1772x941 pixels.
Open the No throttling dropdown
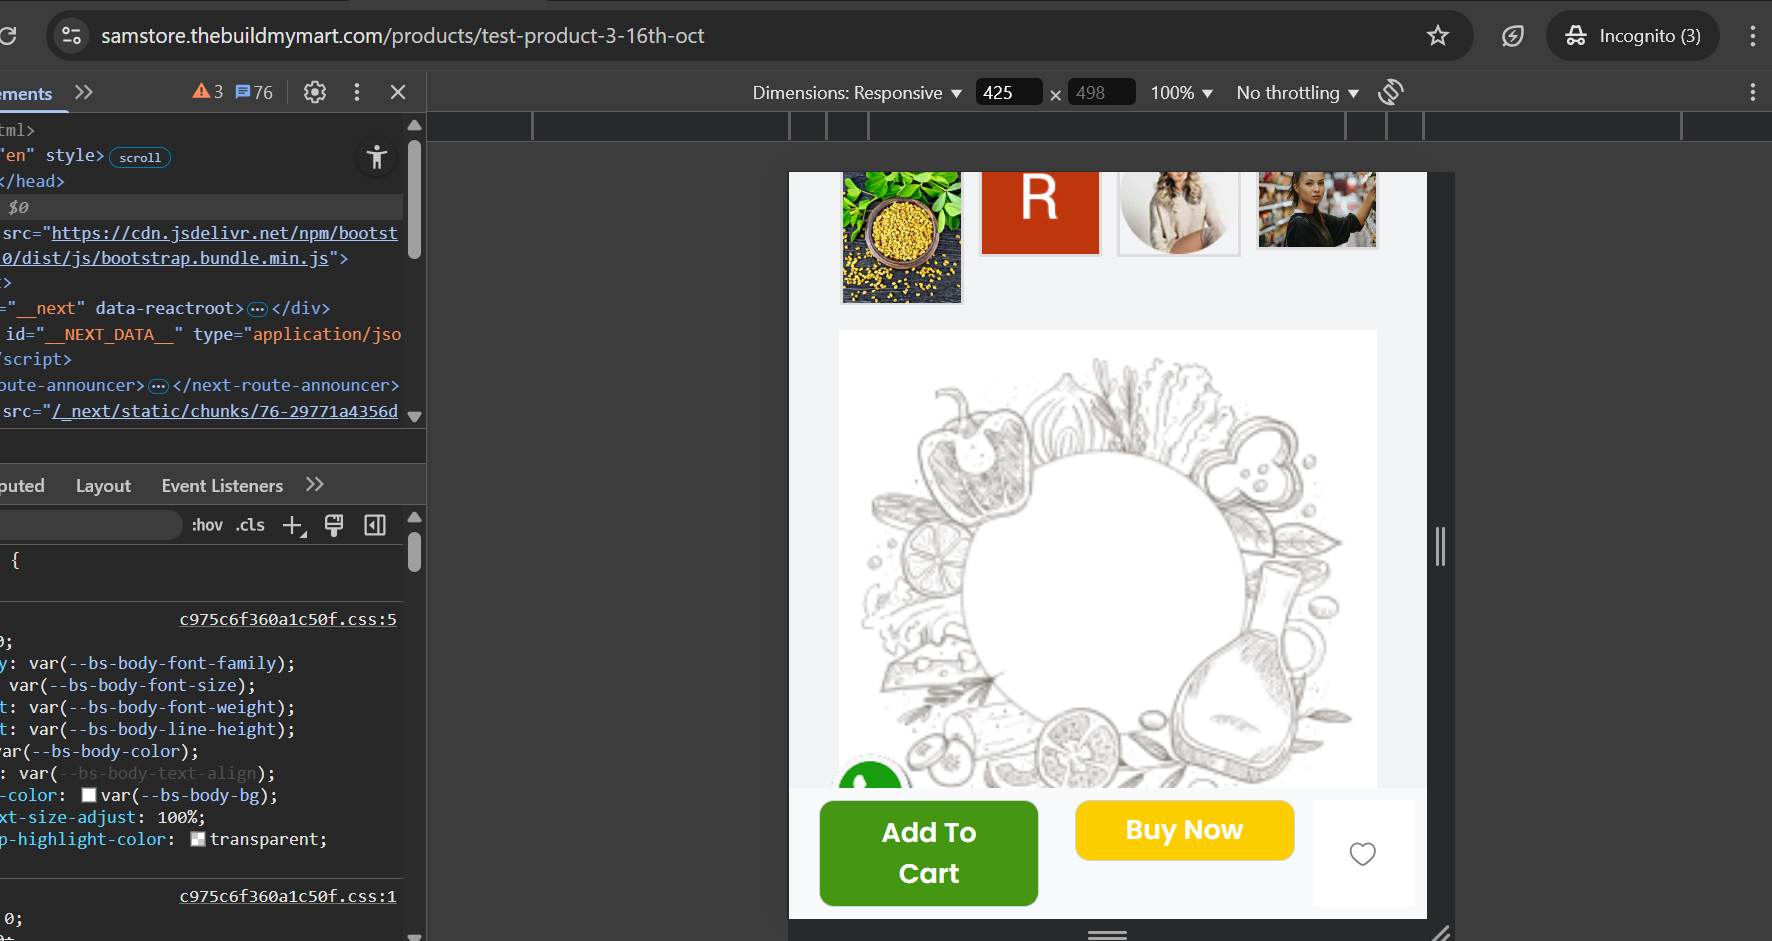(x=1297, y=93)
